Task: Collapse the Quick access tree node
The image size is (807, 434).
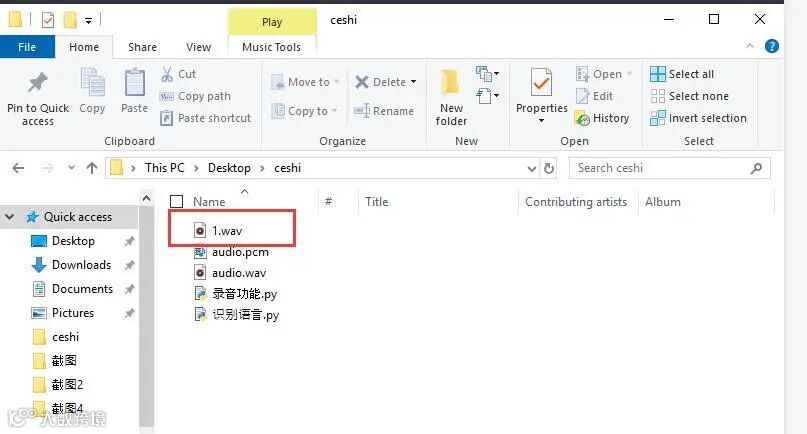Action: pos(10,217)
